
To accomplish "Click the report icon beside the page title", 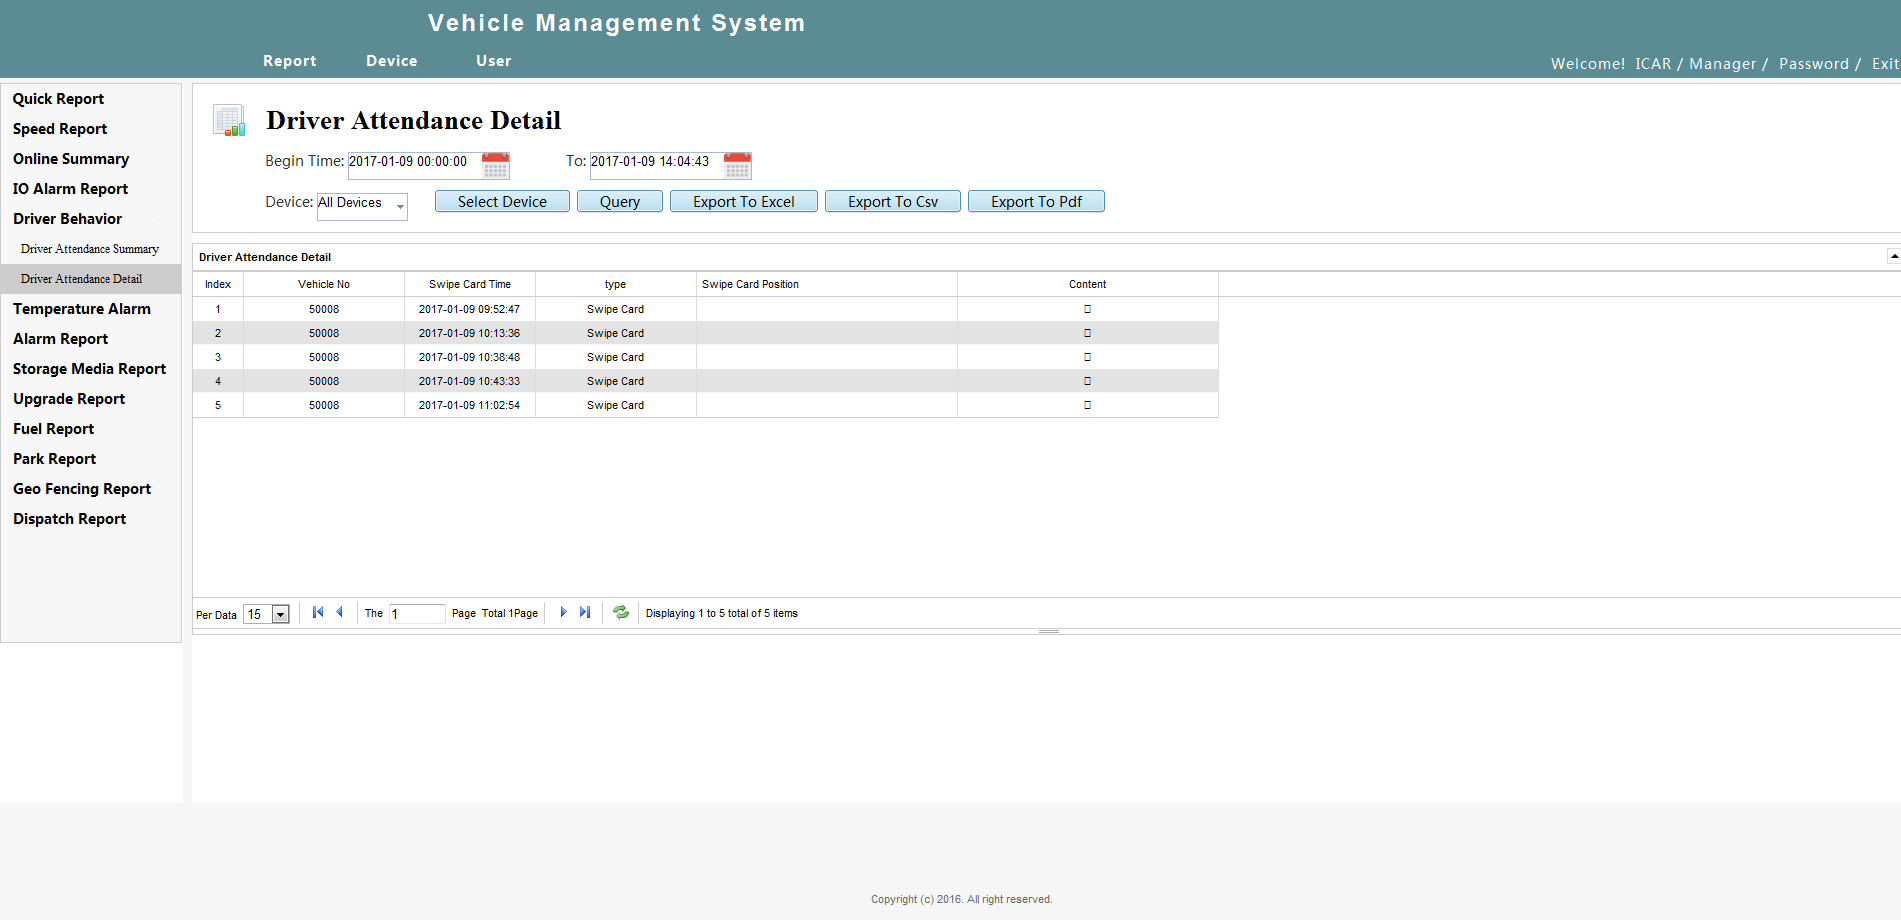I will [229, 121].
